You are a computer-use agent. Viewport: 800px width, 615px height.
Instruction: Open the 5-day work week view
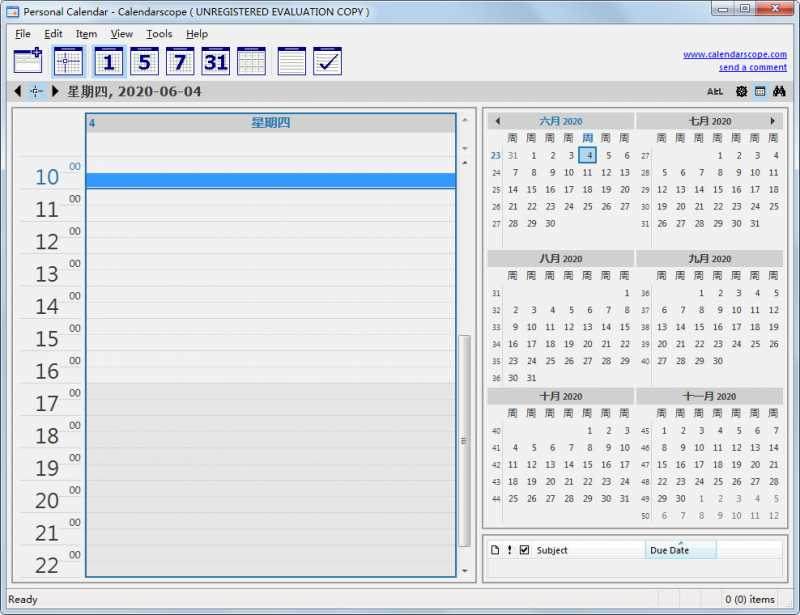pos(143,60)
